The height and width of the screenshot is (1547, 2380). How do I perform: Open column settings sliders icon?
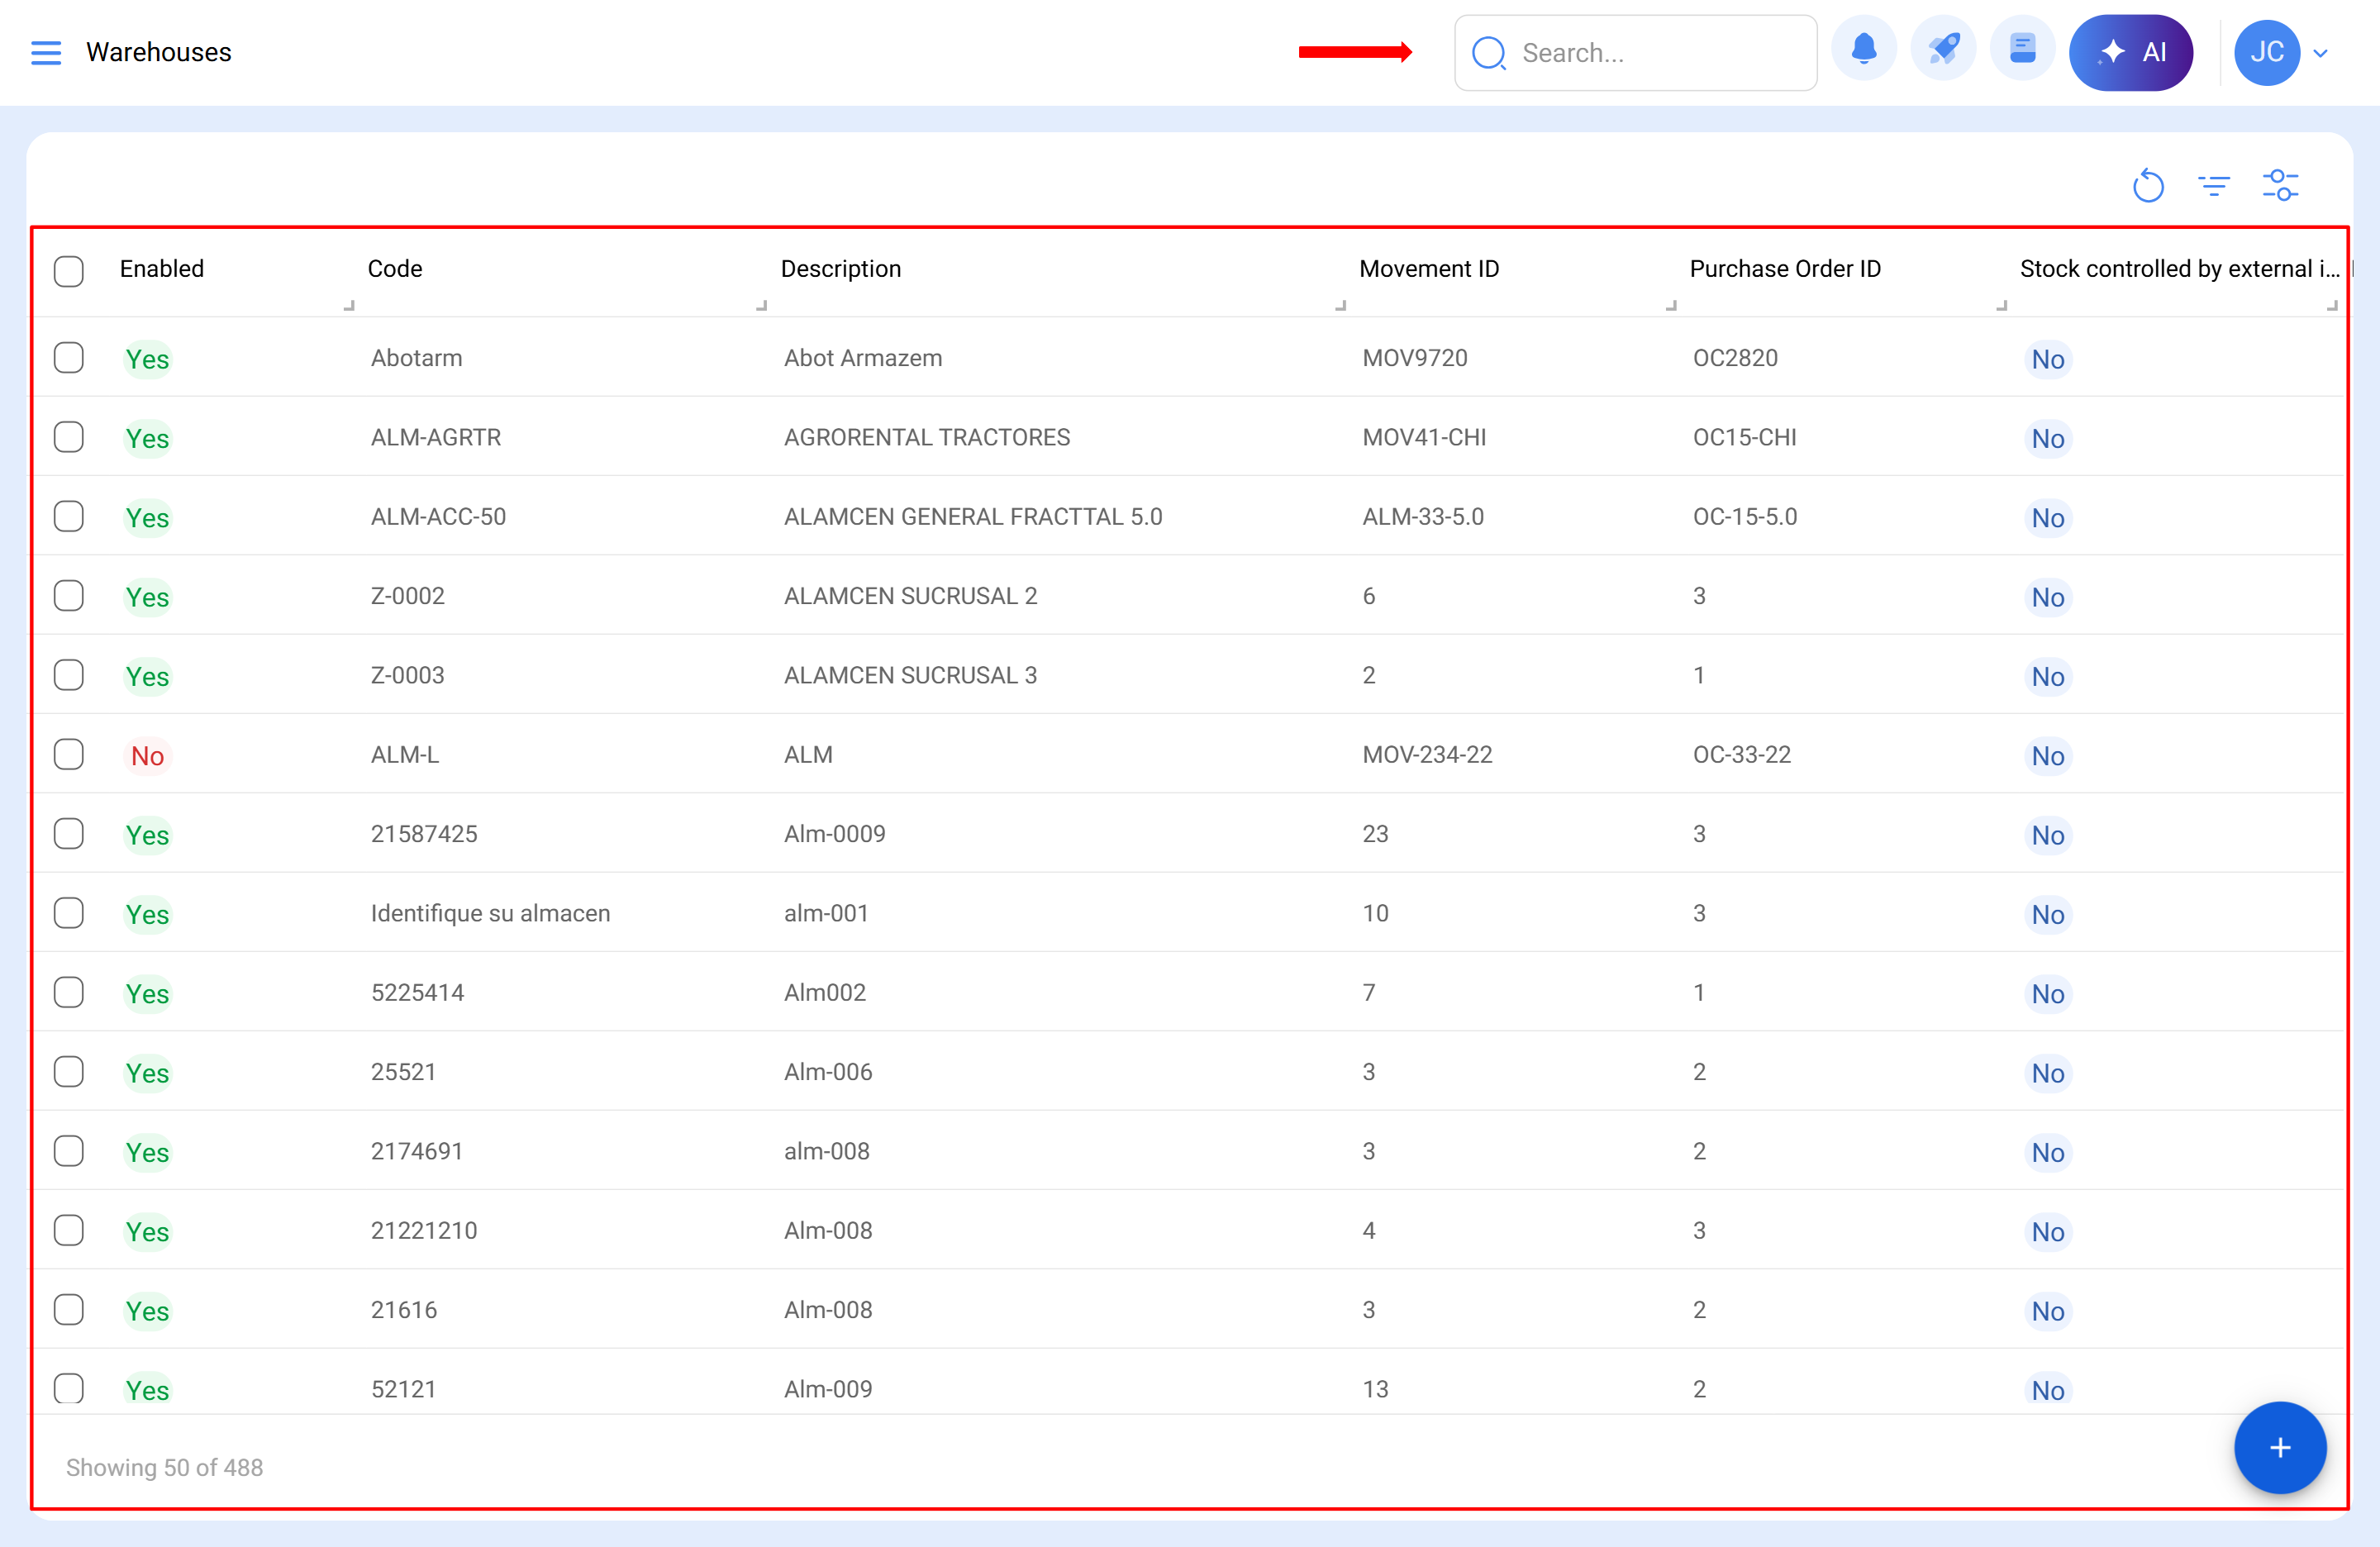2280,186
